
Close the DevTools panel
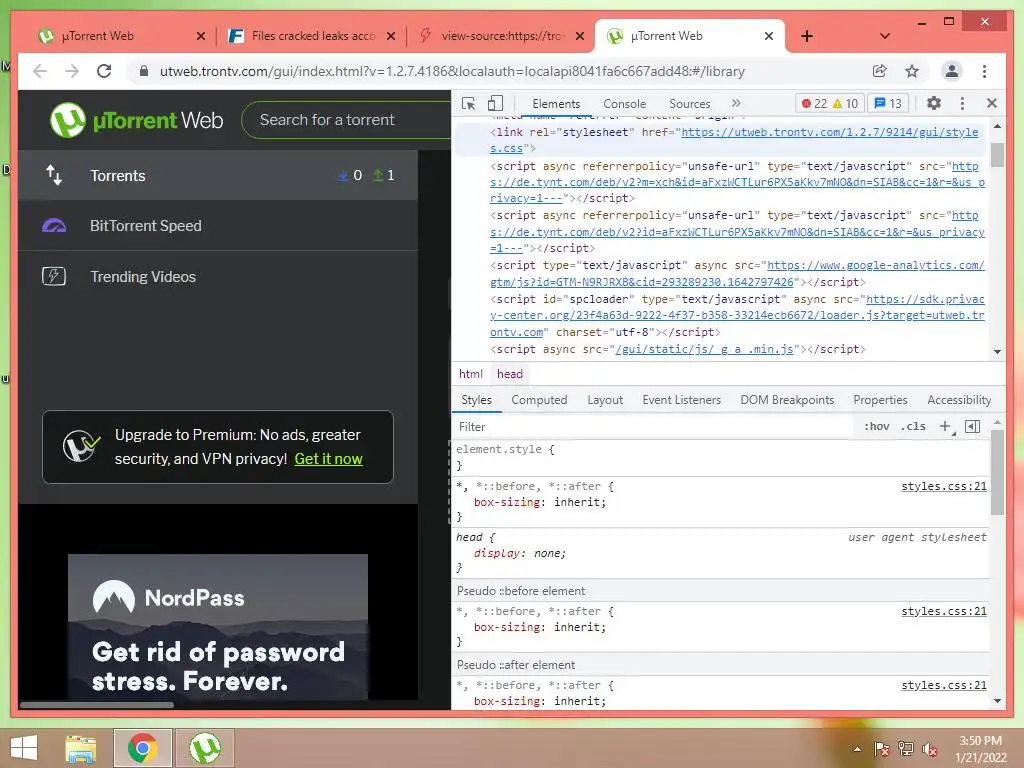coord(992,103)
